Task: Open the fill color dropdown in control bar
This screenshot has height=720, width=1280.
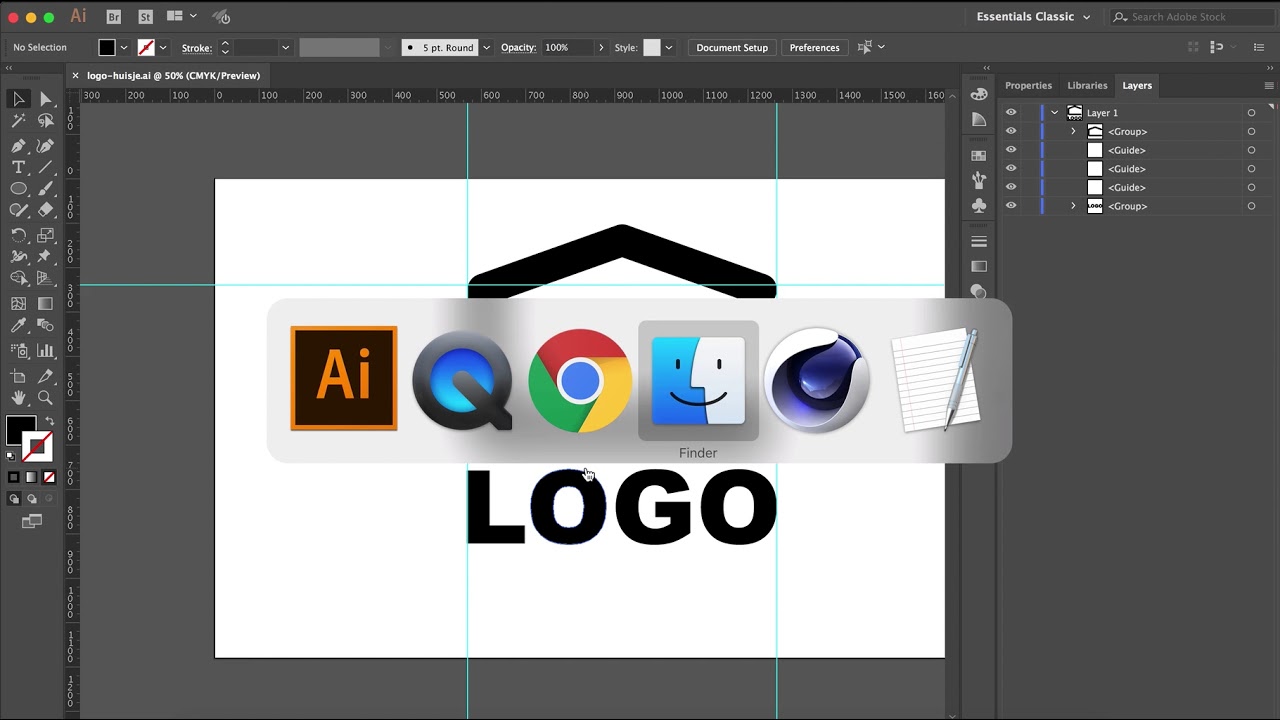Action: [x=124, y=48]
